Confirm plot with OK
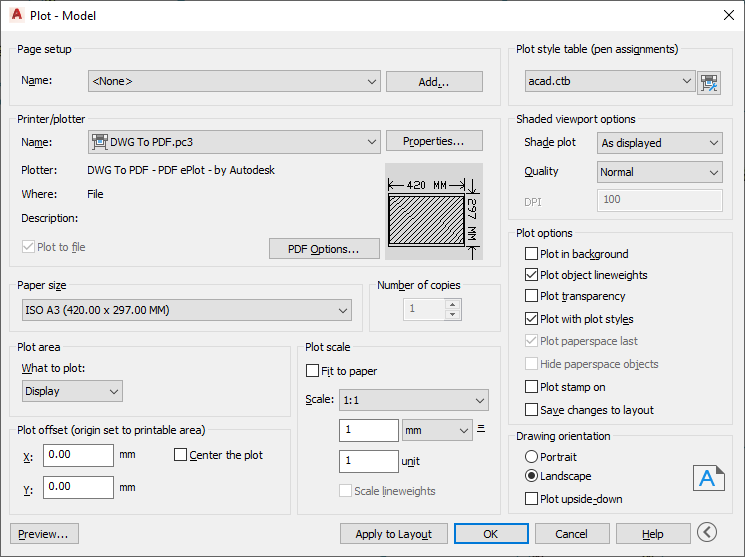 (491, 534)
